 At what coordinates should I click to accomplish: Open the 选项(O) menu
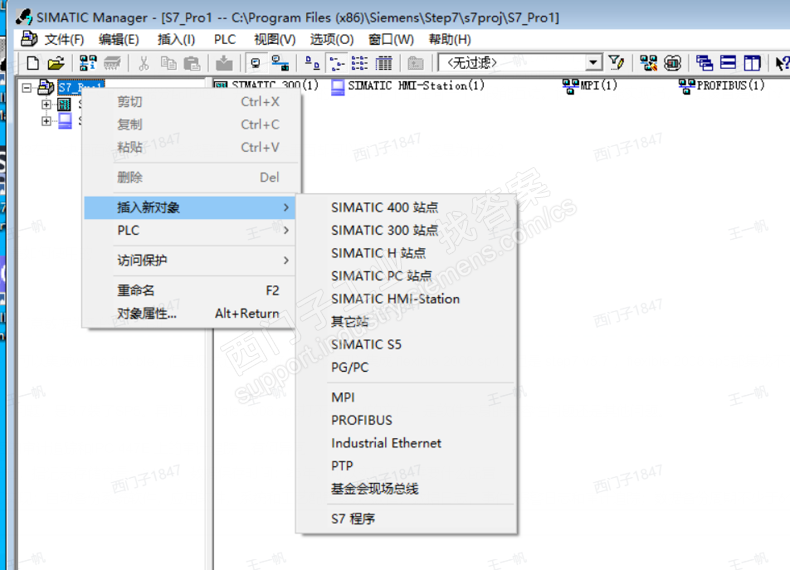(332, 39)
